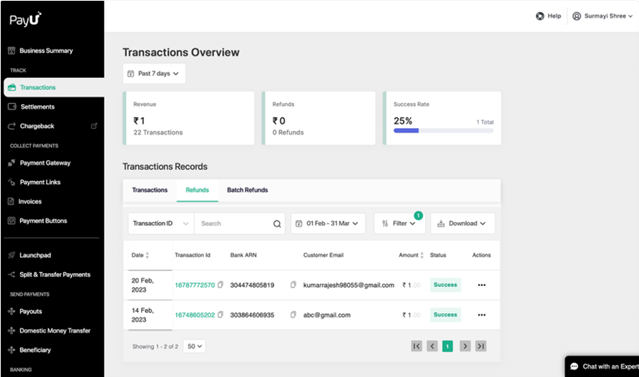
Task: Click Showing 1 - 2 of 2 text
Action: tap(155, 346)
